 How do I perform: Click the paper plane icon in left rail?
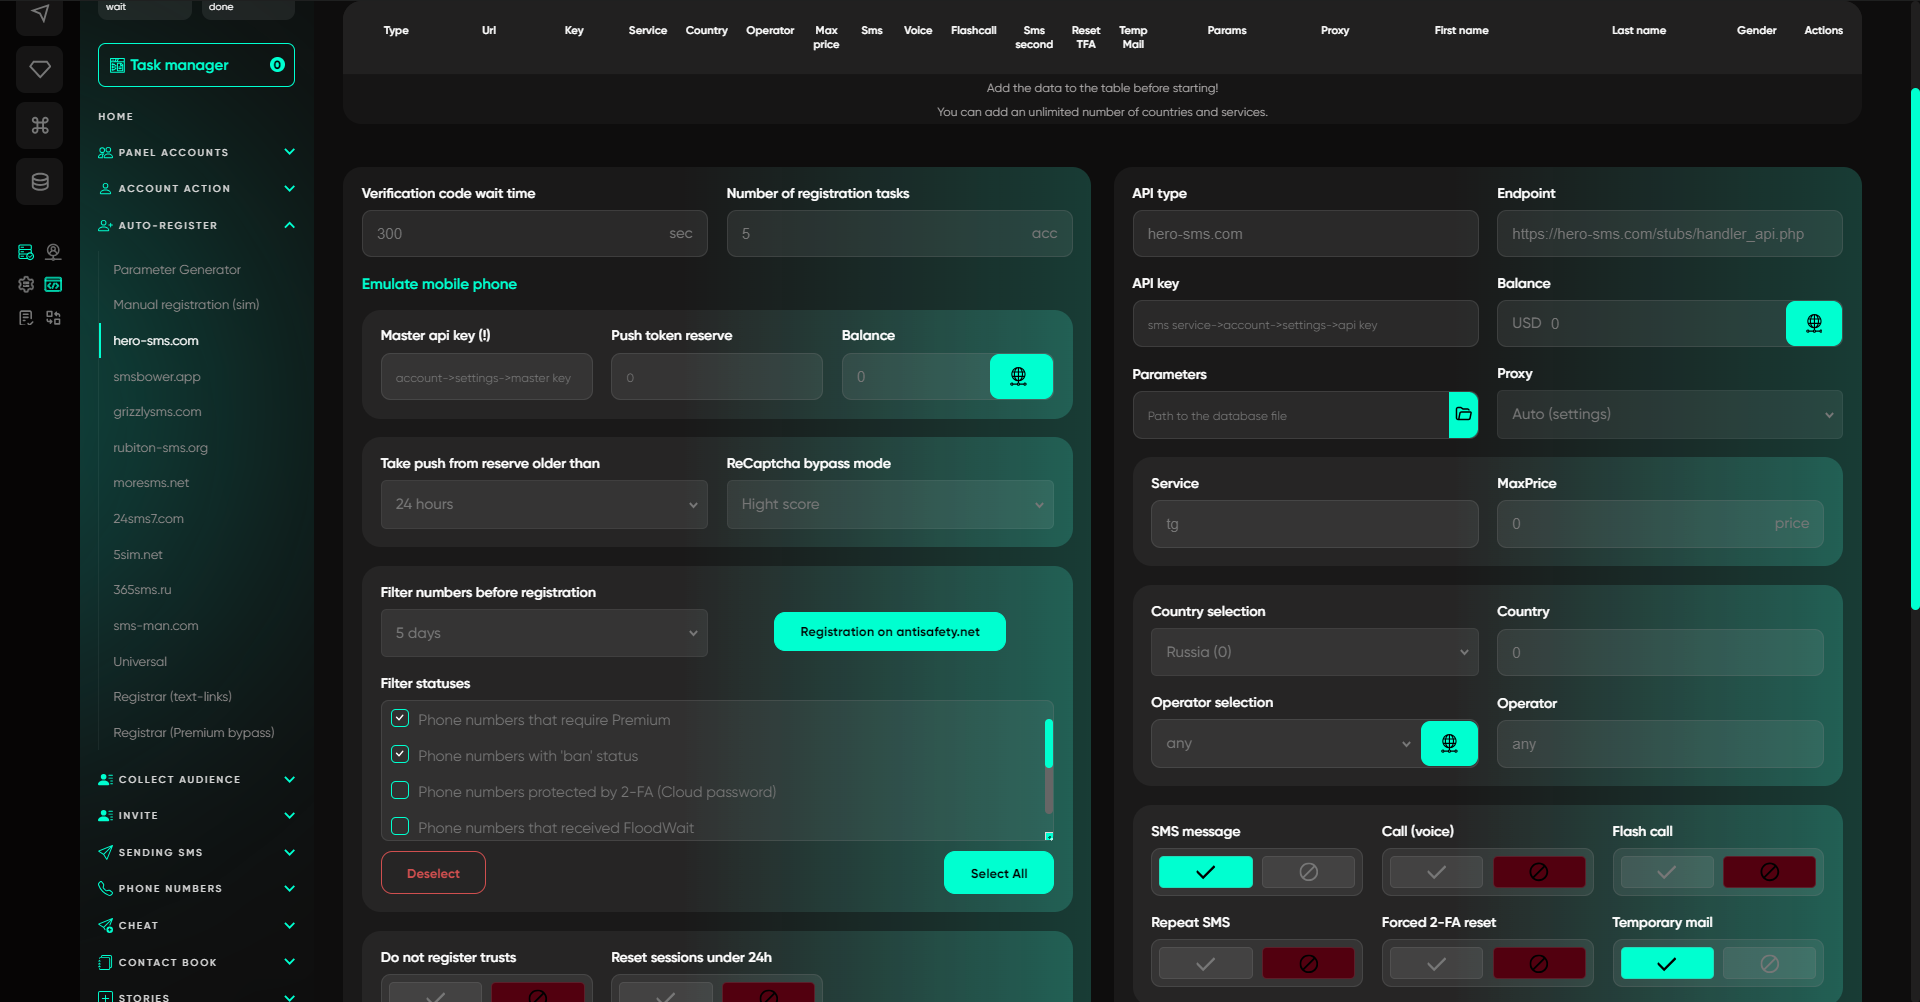pos(40,14)
